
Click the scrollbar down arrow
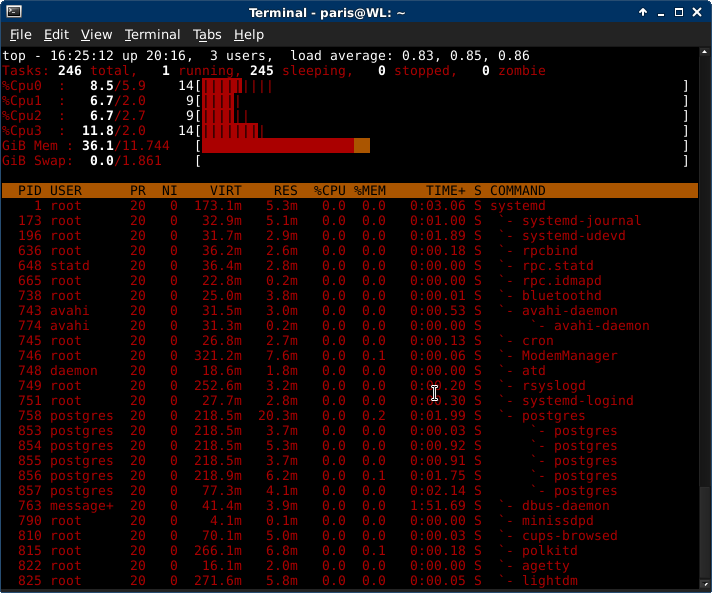705,584
